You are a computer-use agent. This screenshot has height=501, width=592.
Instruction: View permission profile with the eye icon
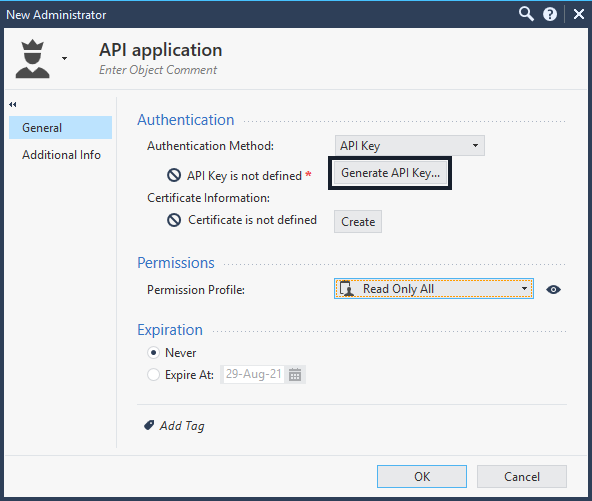tap(553, 290)
